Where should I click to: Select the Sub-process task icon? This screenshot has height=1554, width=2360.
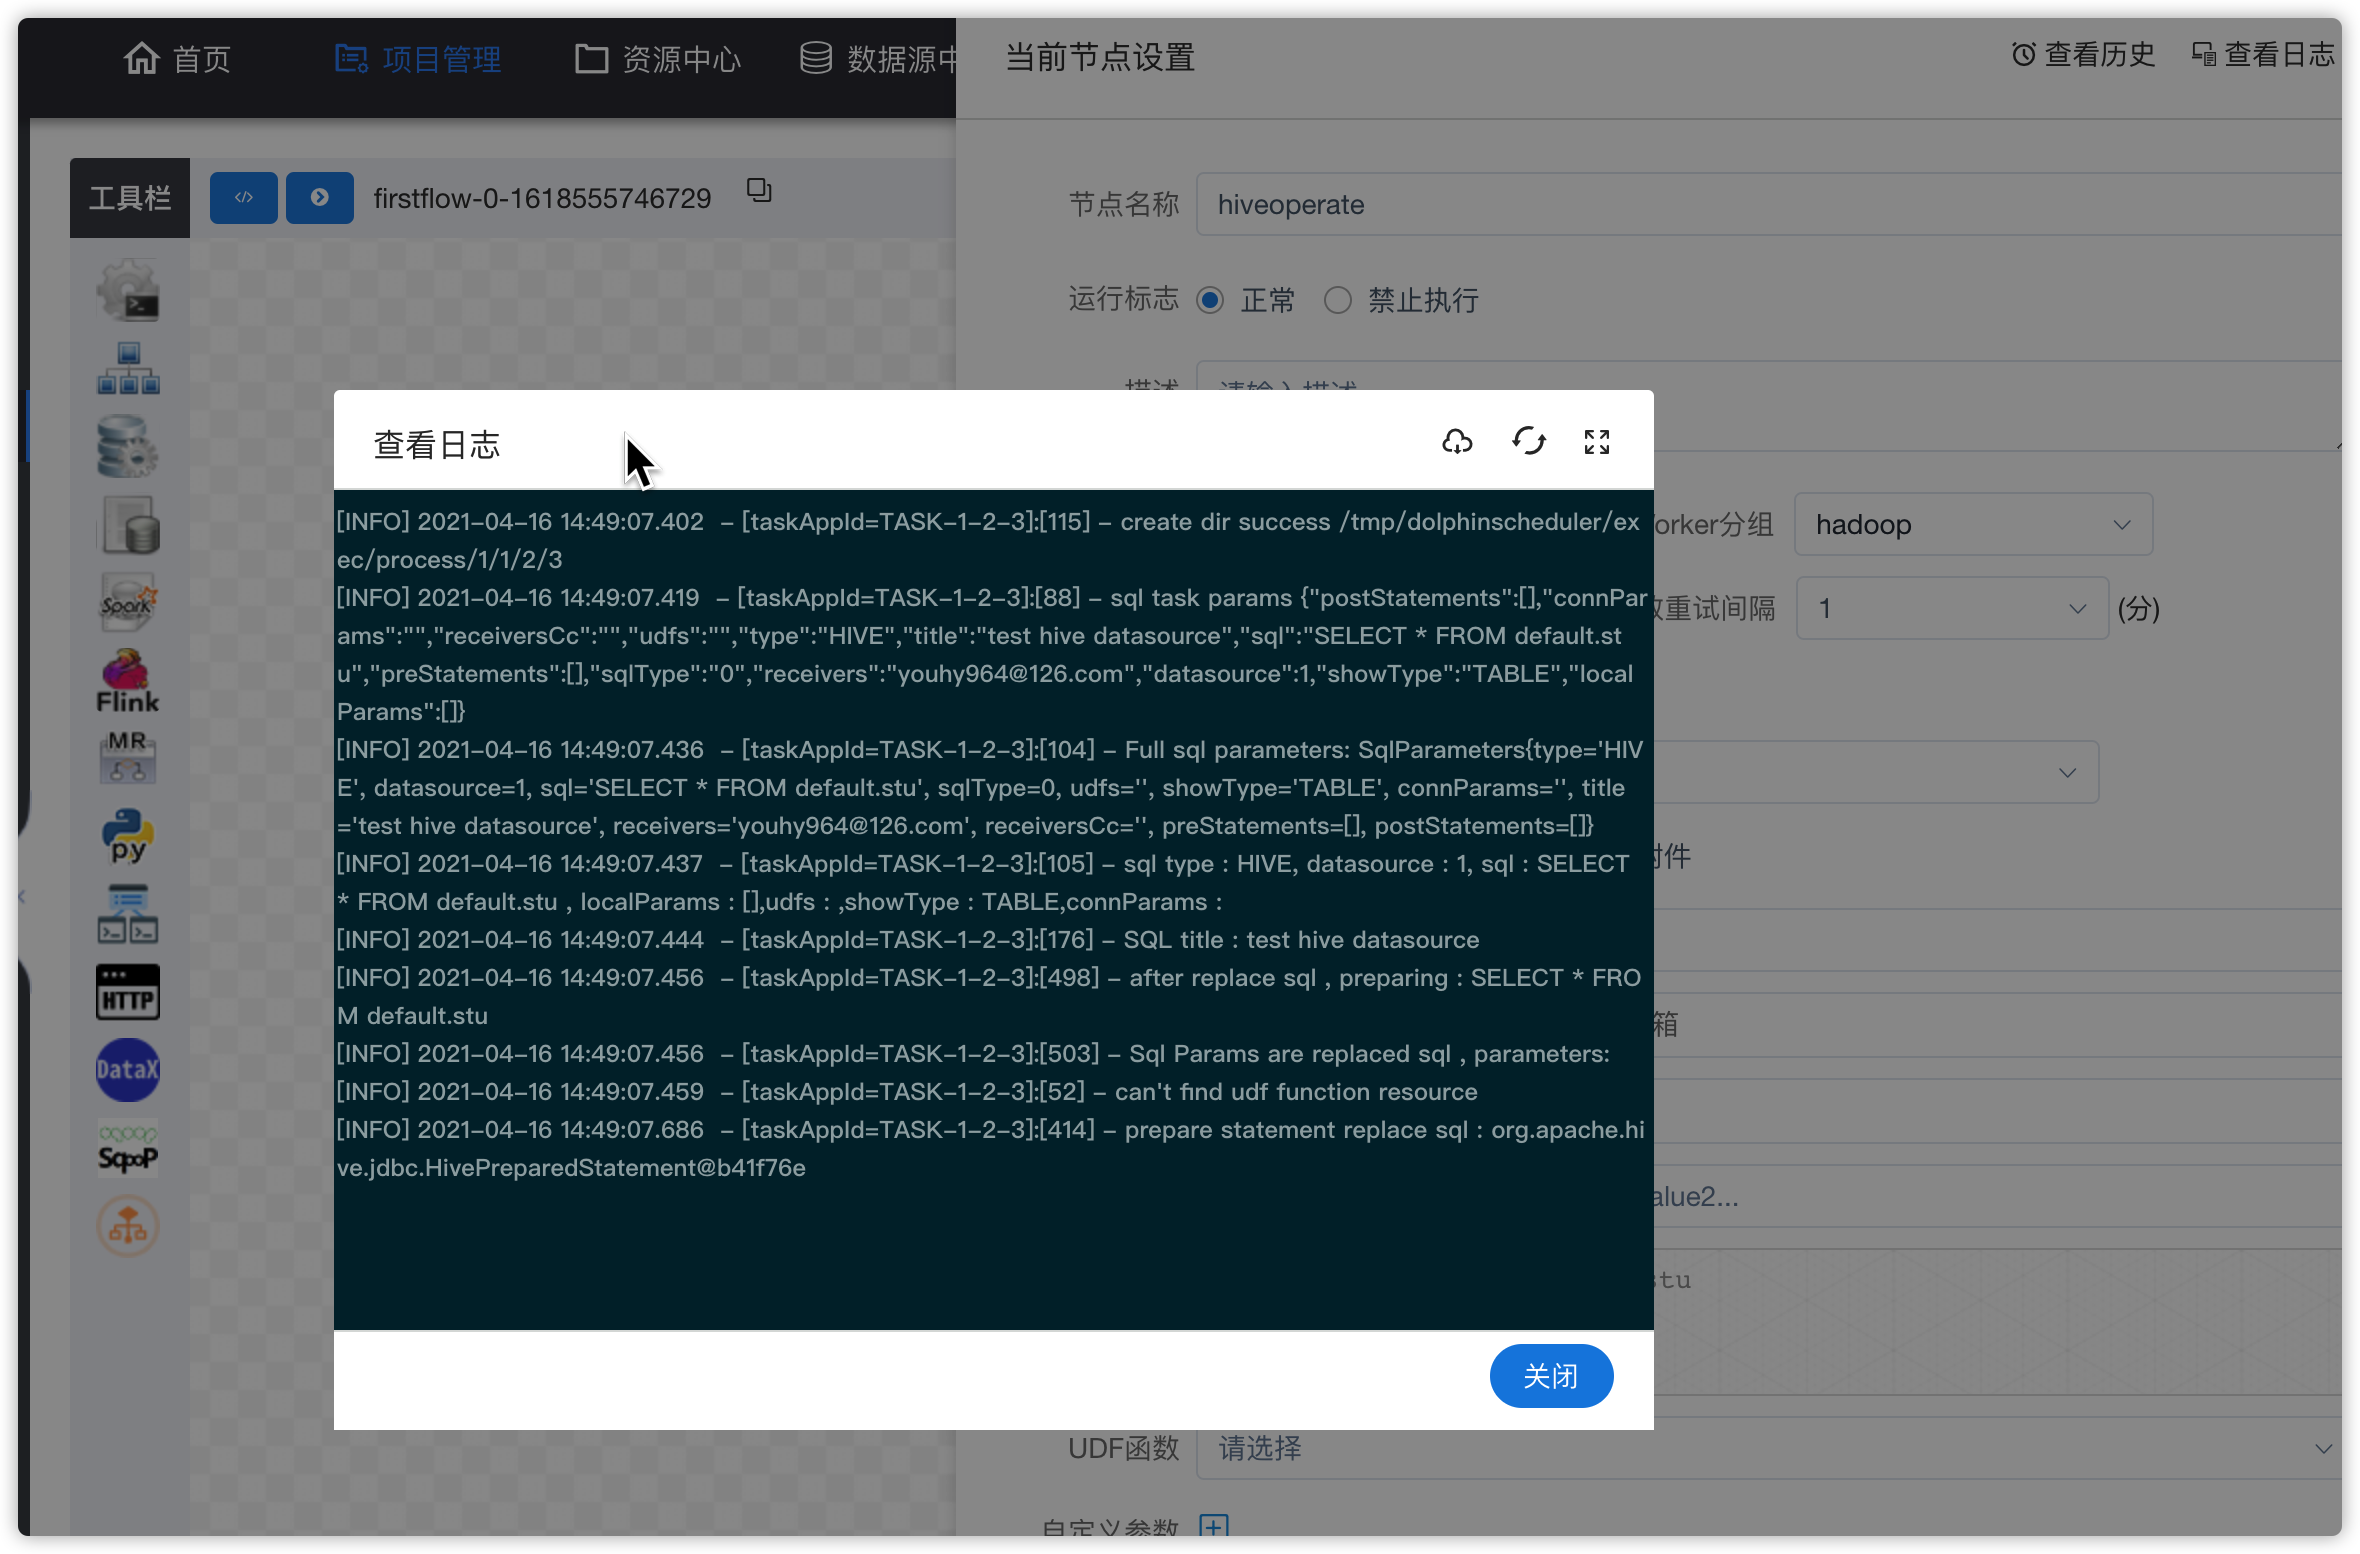pos(128,368)
